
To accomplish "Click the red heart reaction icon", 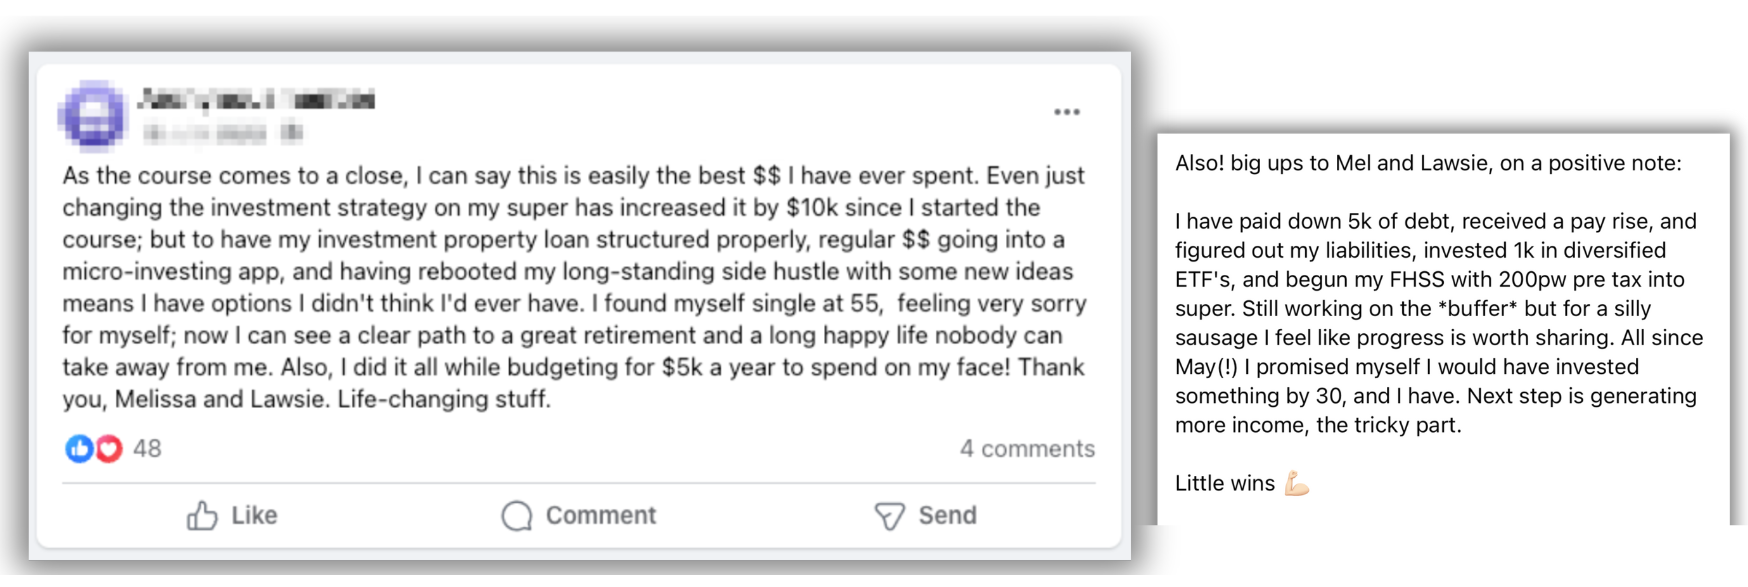I will coord(109,449).
